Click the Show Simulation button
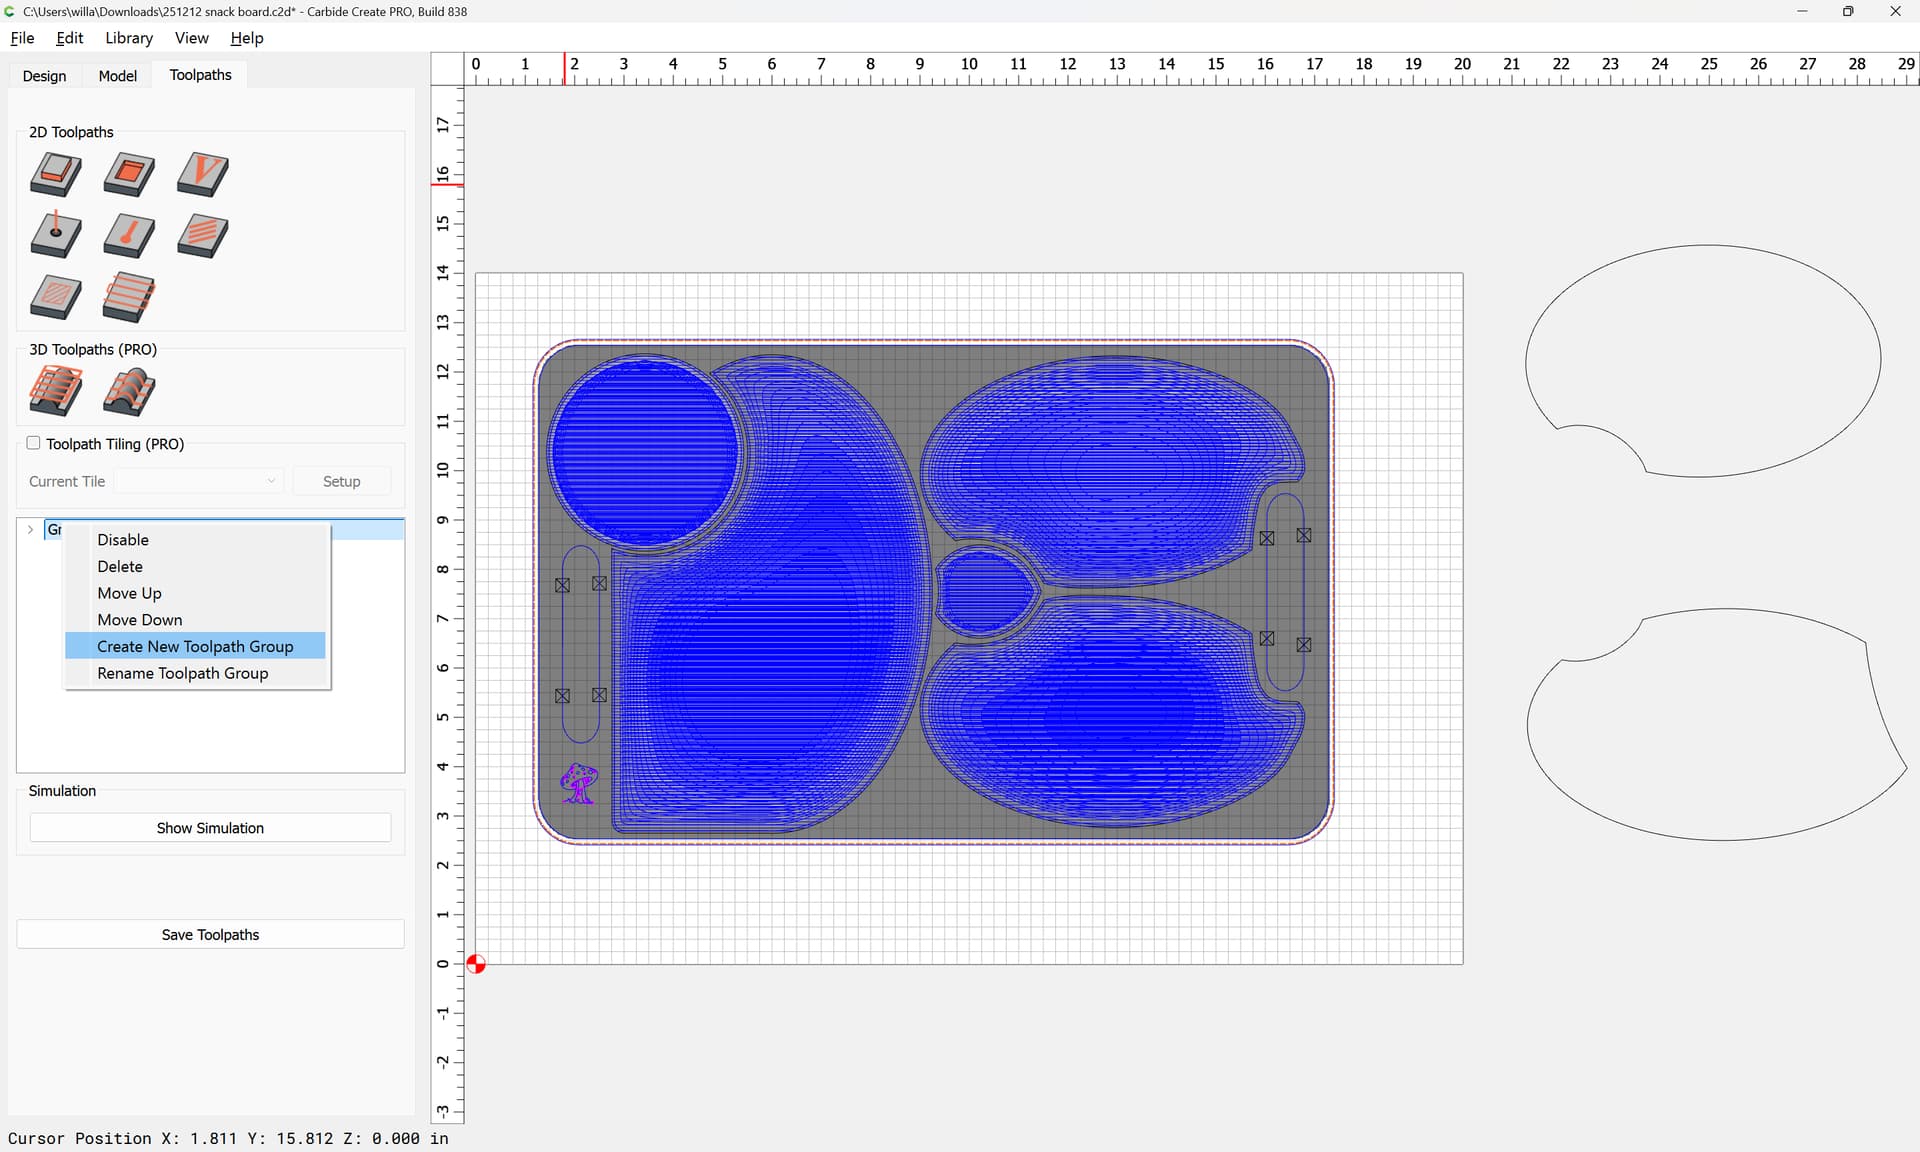 pyautogui.click(x=210, y=828)
